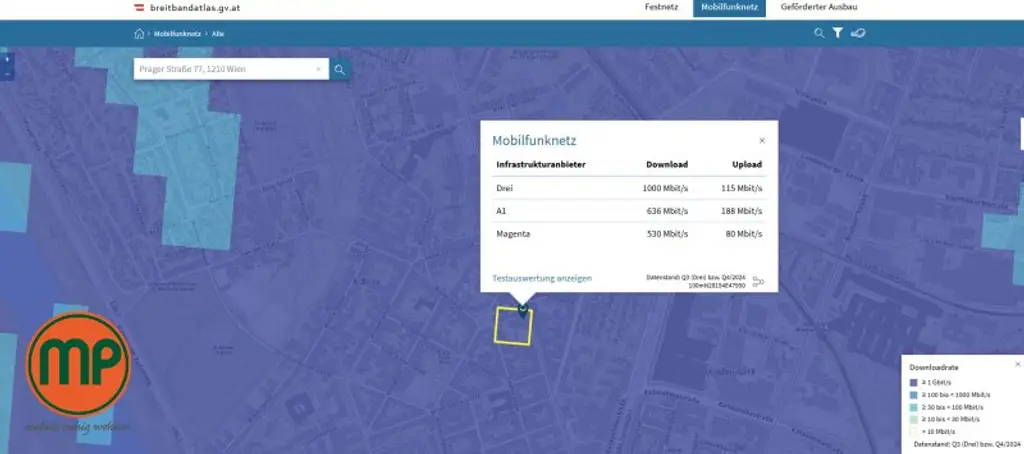Click the Downloadrate legend title
This screenshot has width=1024, height=454.
(934, 368)
